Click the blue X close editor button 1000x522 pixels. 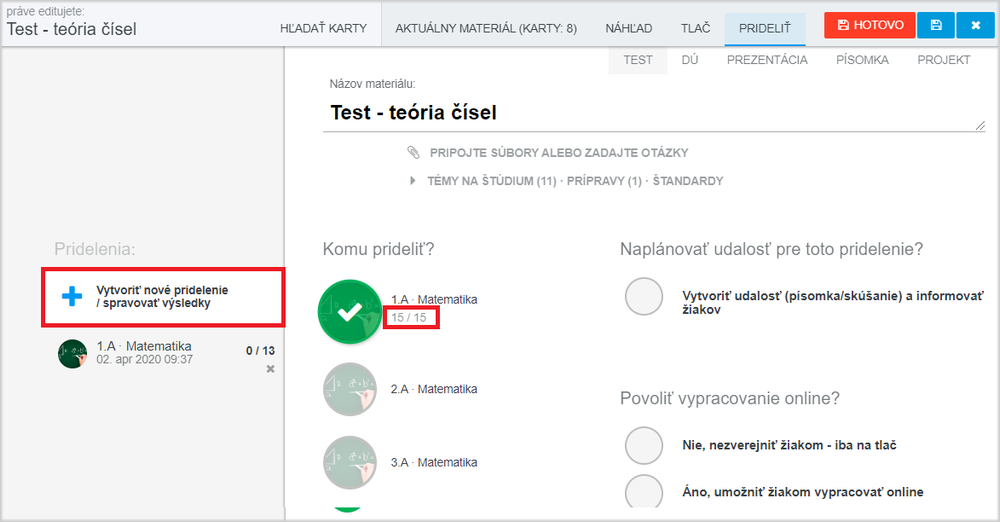[975, 26]
